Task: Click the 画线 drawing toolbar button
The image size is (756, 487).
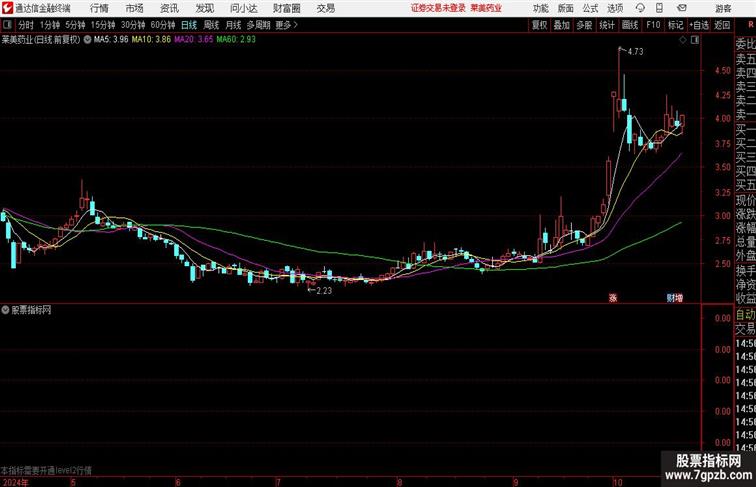Action: point(630,25)
